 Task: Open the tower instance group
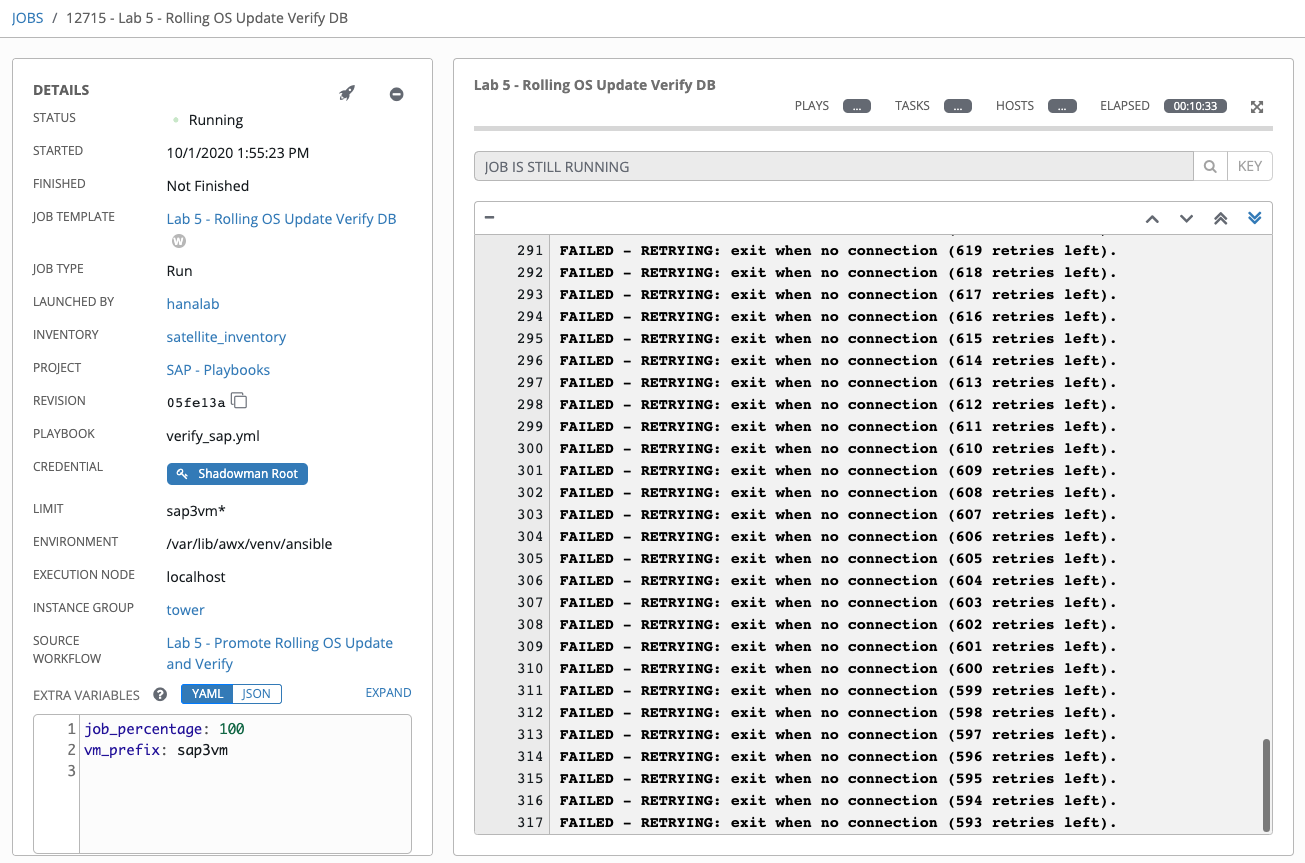[x=185, y=610]
